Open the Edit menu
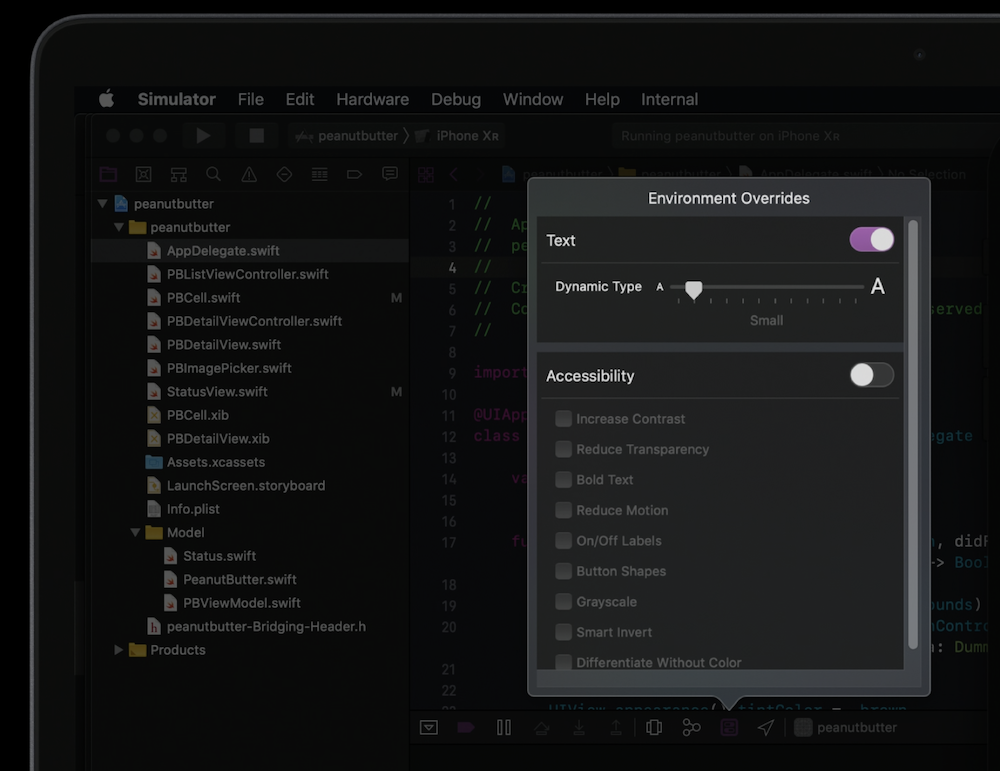Screen dimensions: 1000x771 [300, 99]
